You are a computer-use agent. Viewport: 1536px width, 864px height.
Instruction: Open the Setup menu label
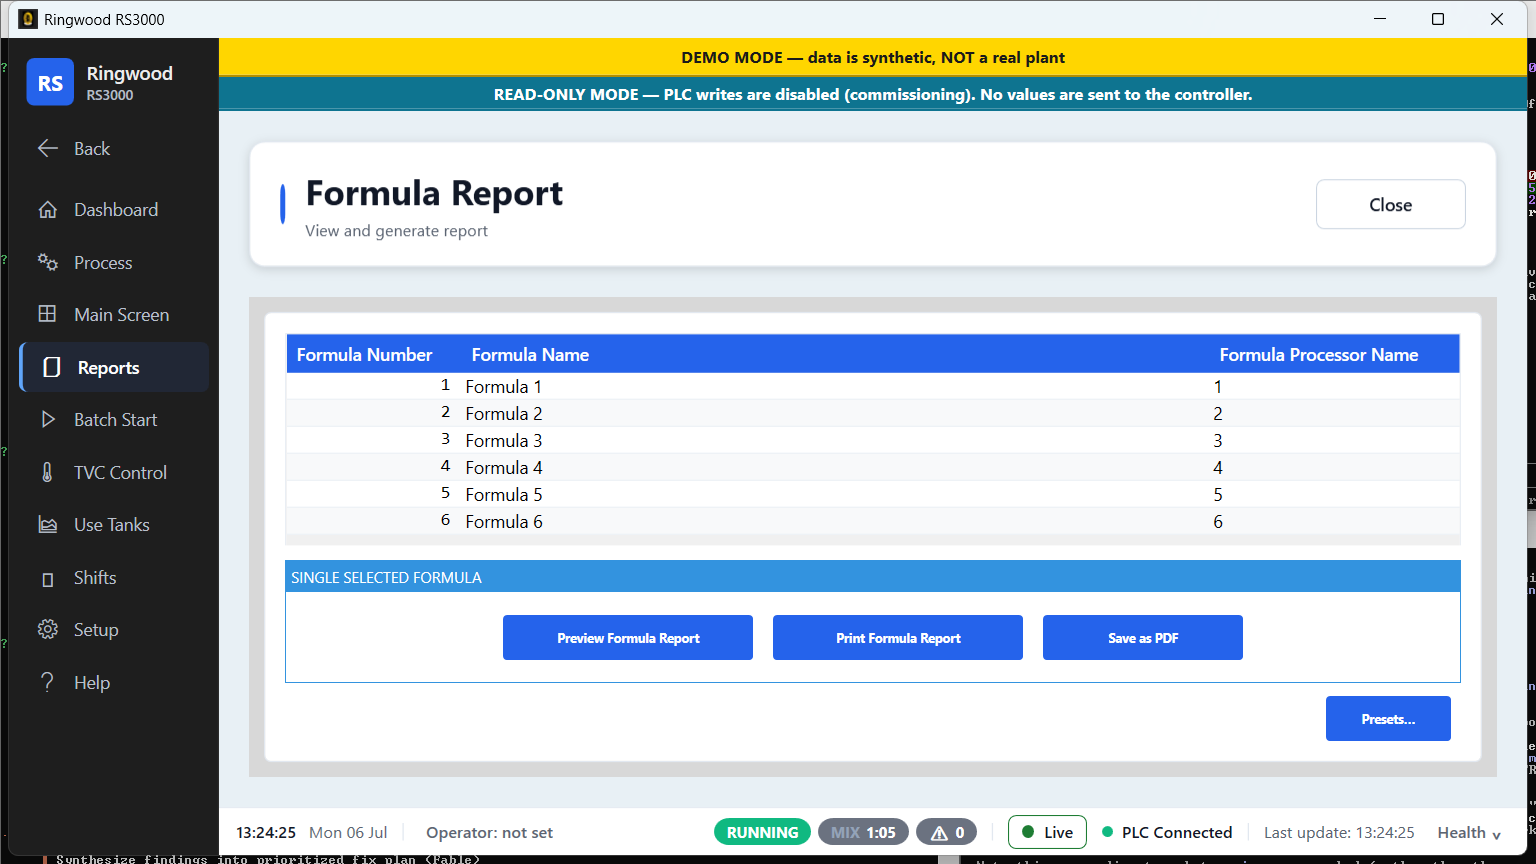(96, 630)
